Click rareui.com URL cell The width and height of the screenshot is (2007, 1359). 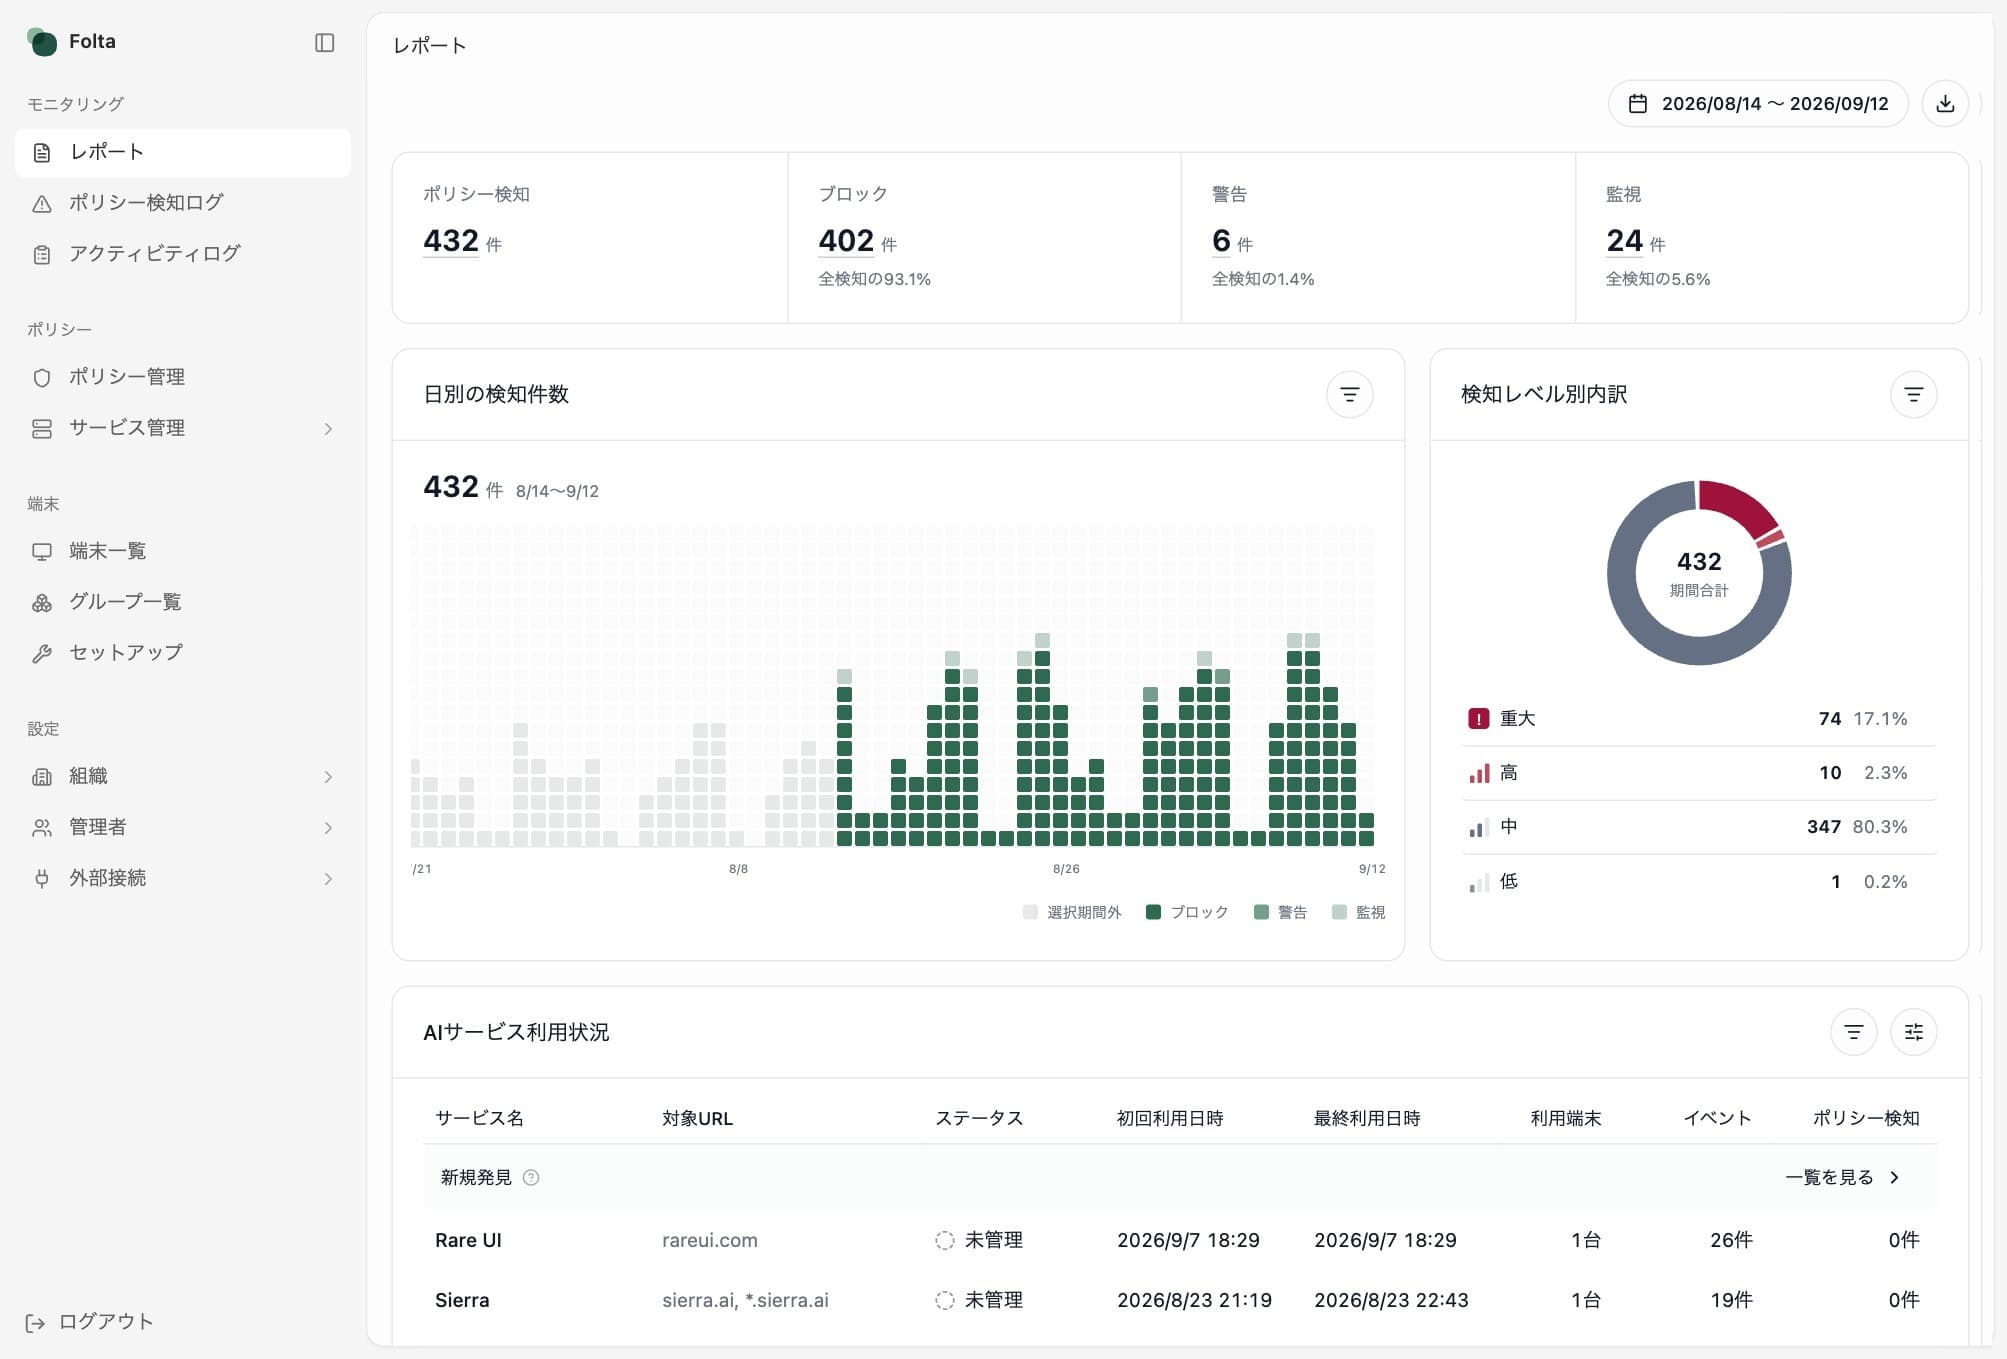click(x=710, y=1241)
